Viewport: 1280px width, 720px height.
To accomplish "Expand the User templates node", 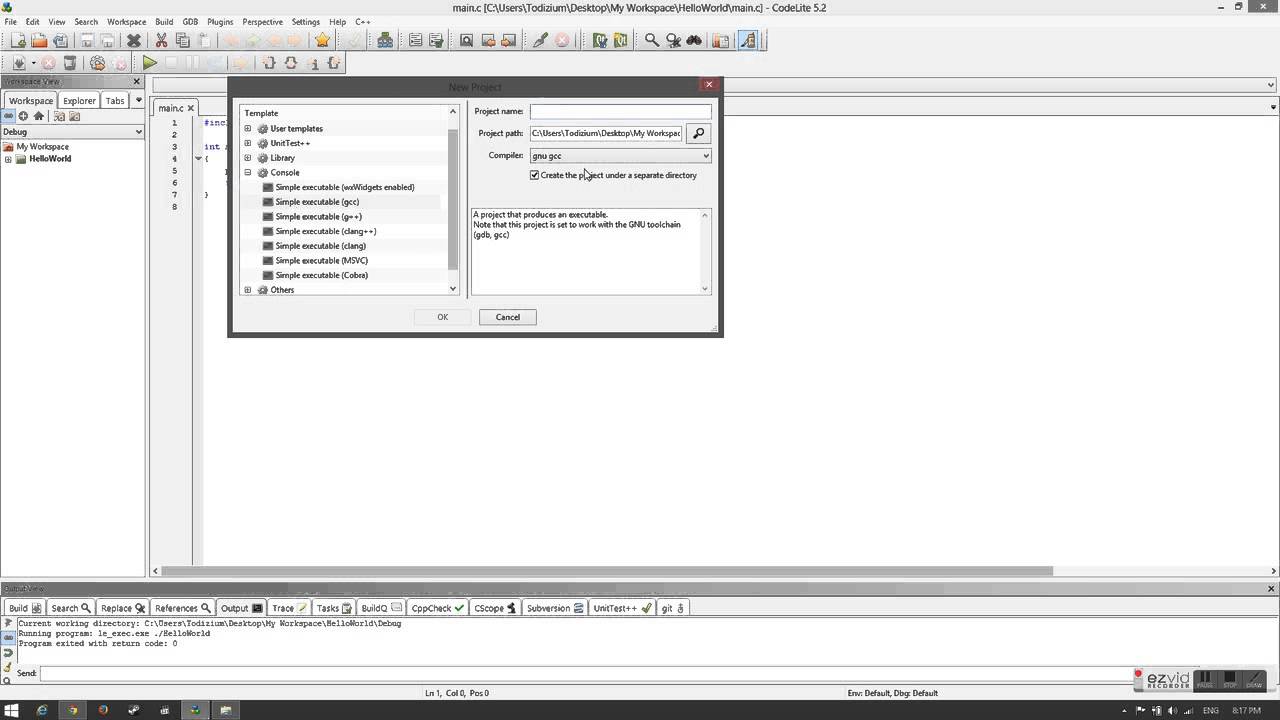I will 248,129.
